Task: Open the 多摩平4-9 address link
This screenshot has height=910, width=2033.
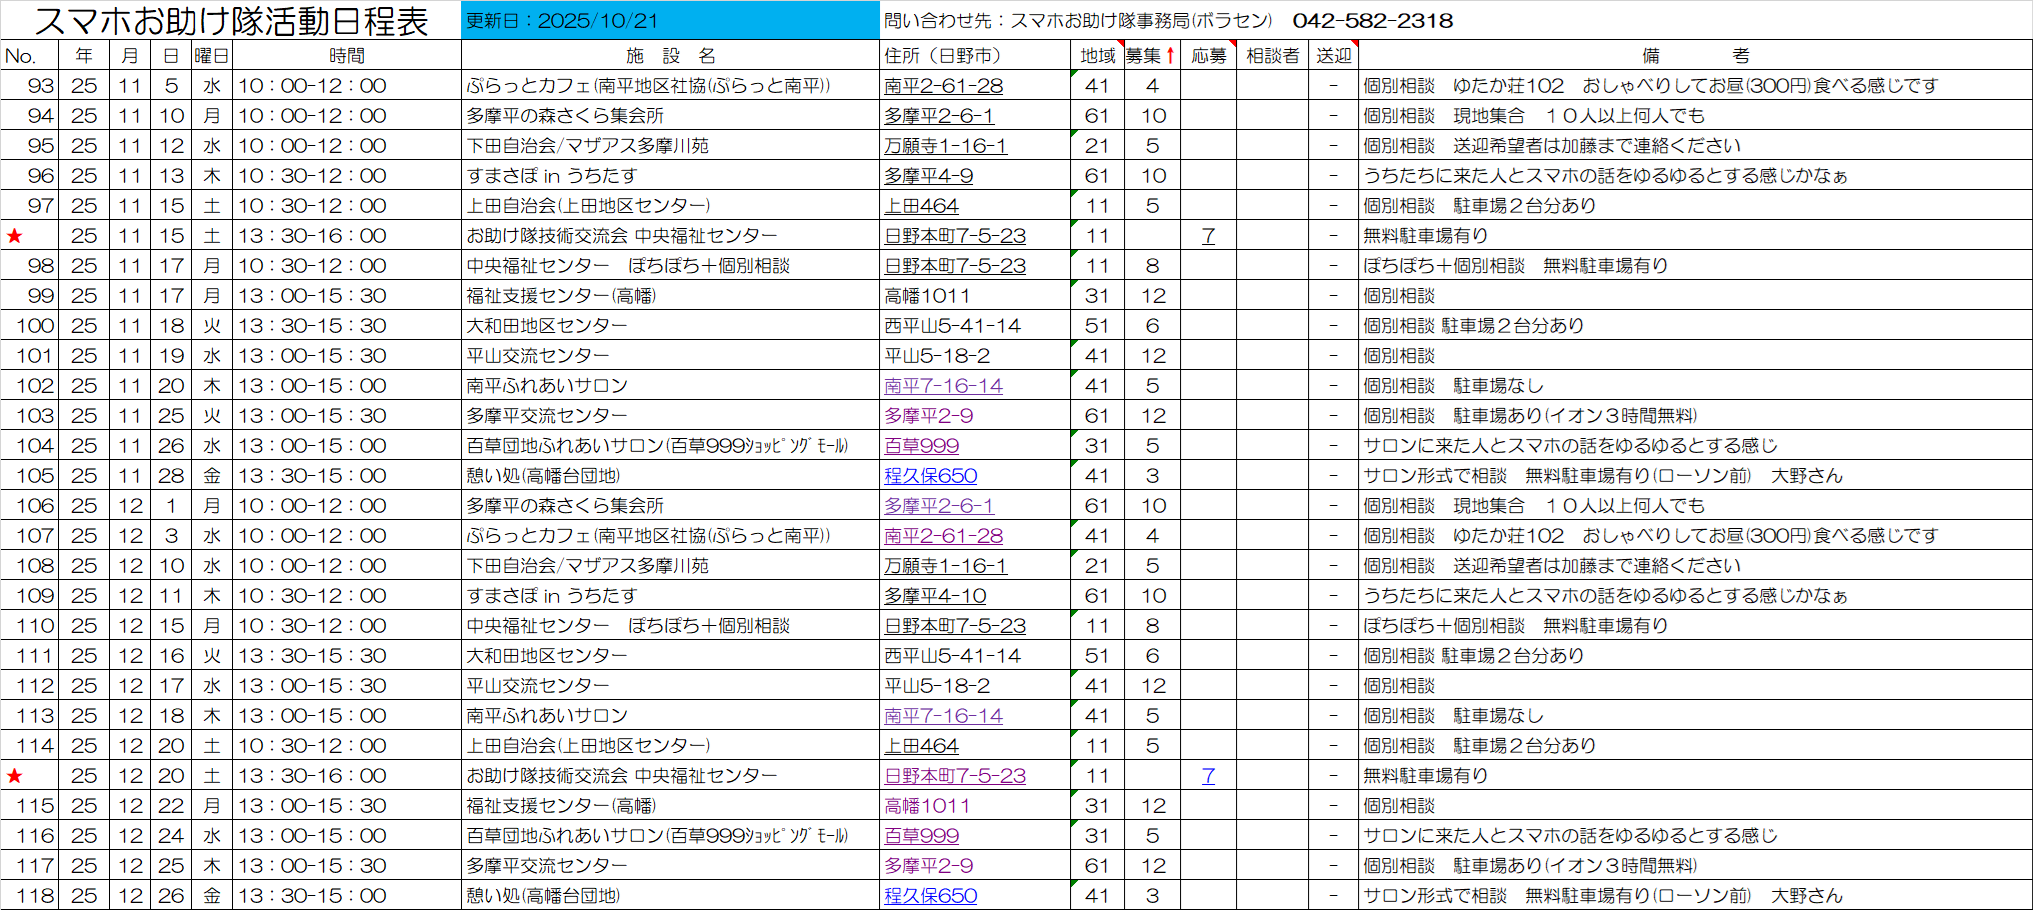Action: coord(928,176)
